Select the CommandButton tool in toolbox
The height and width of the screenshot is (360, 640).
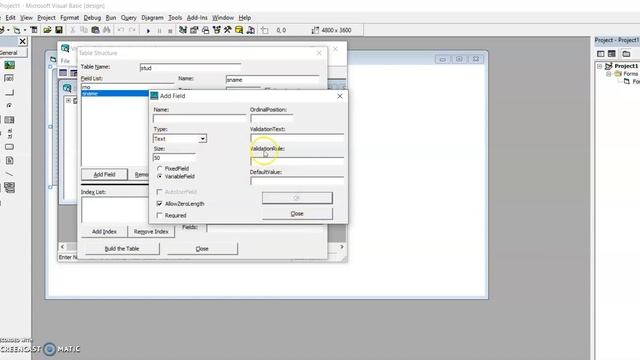pos(9,92)
